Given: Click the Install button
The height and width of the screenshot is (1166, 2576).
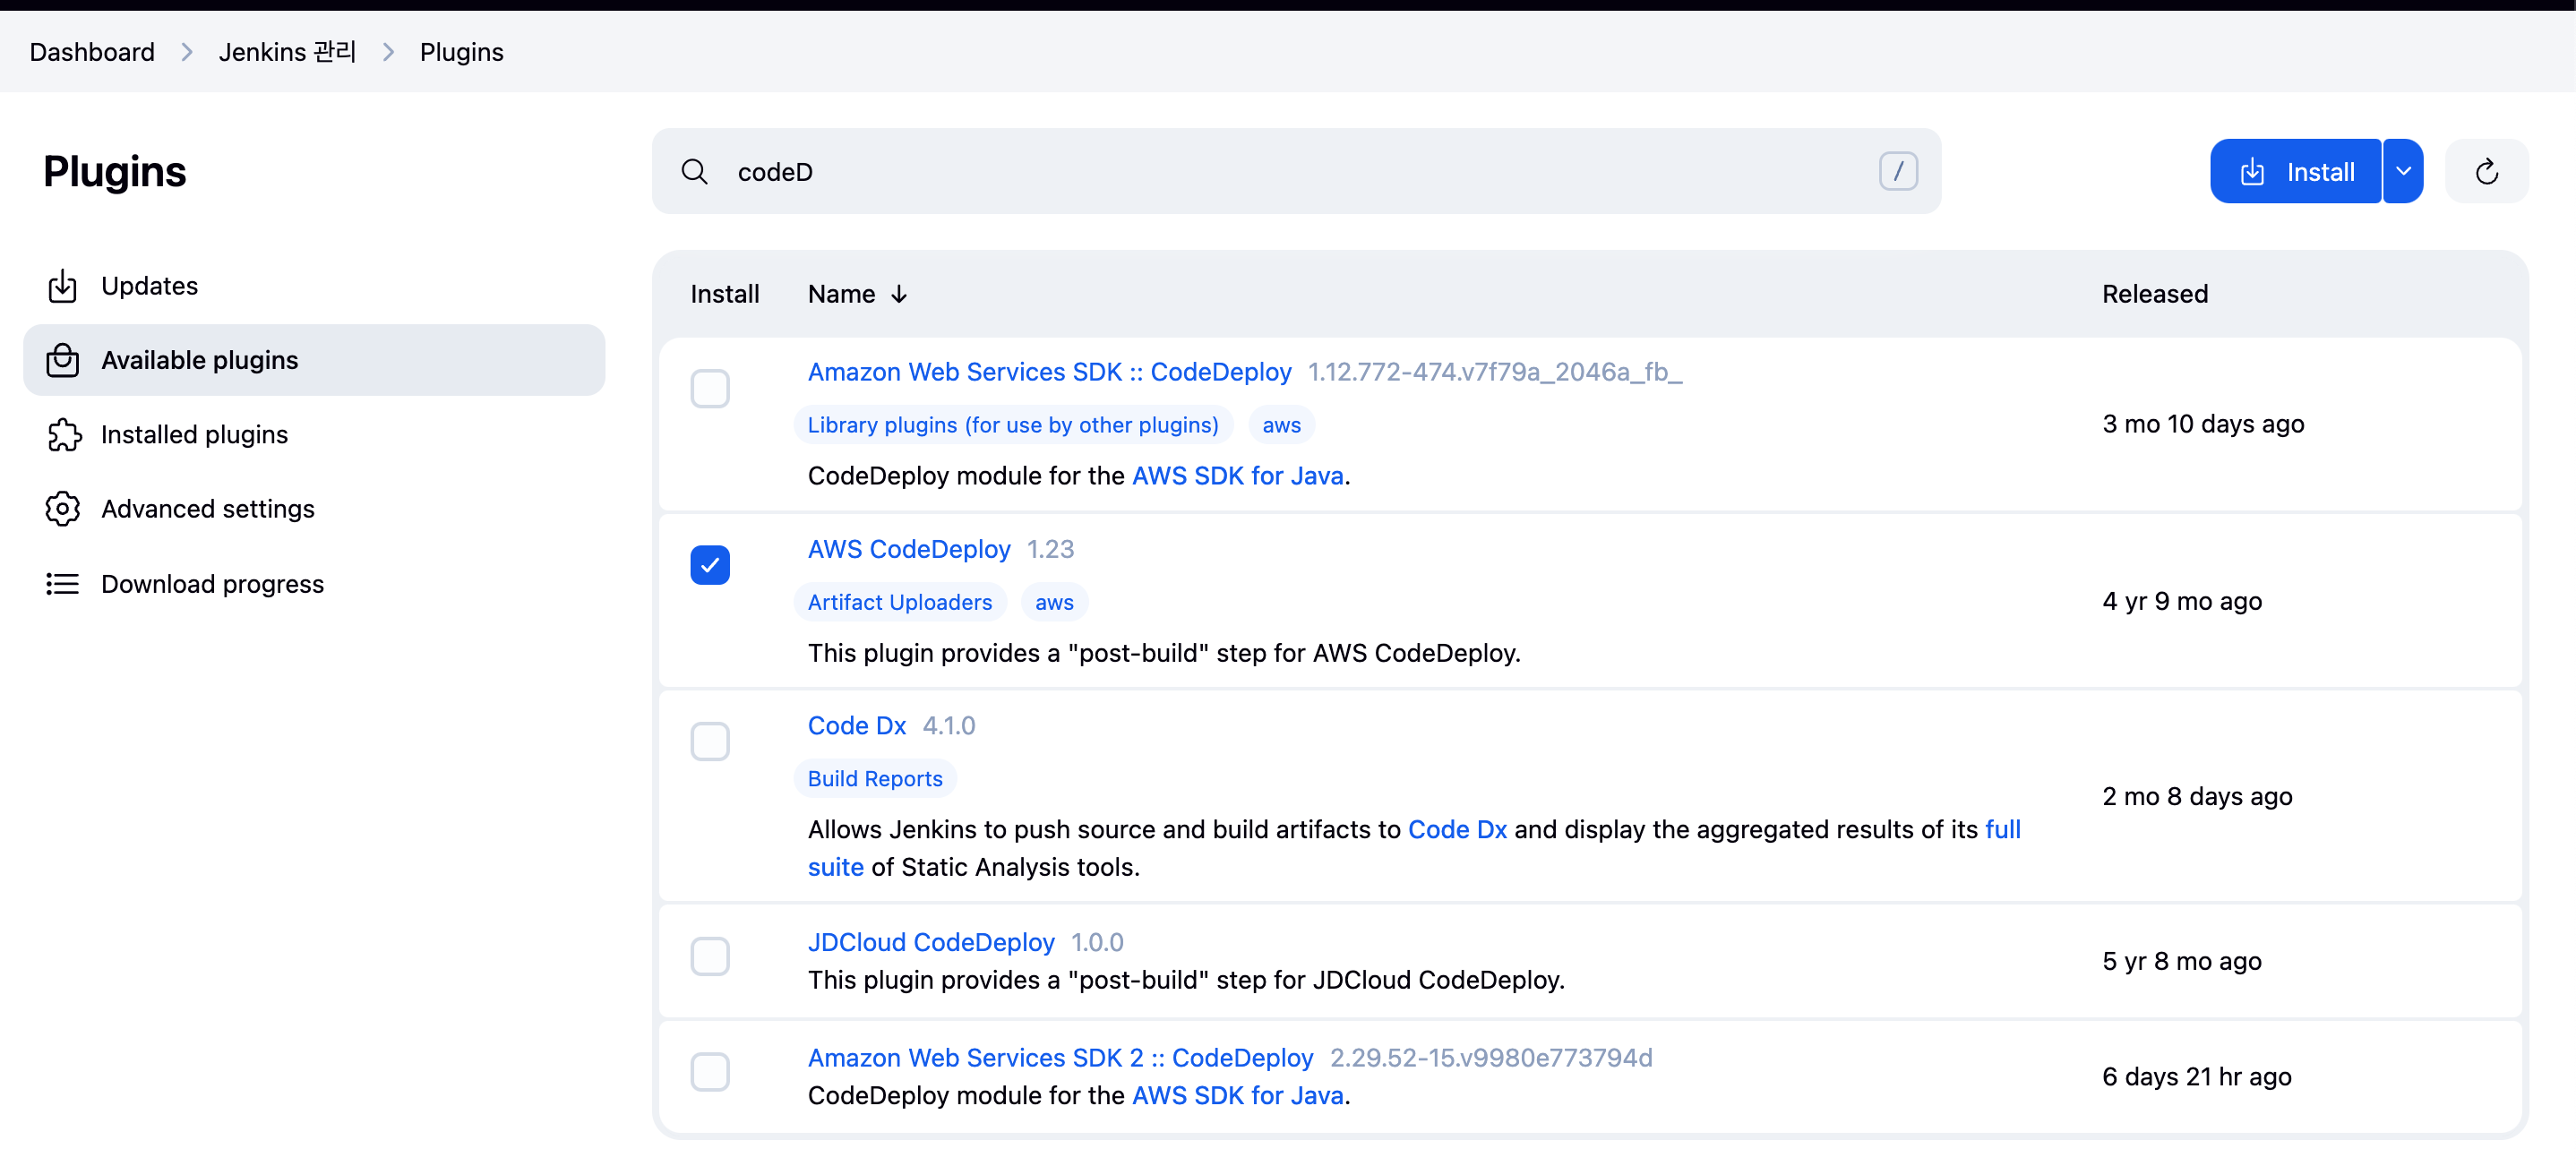Looking at the screenshot, I should 2296,172.
